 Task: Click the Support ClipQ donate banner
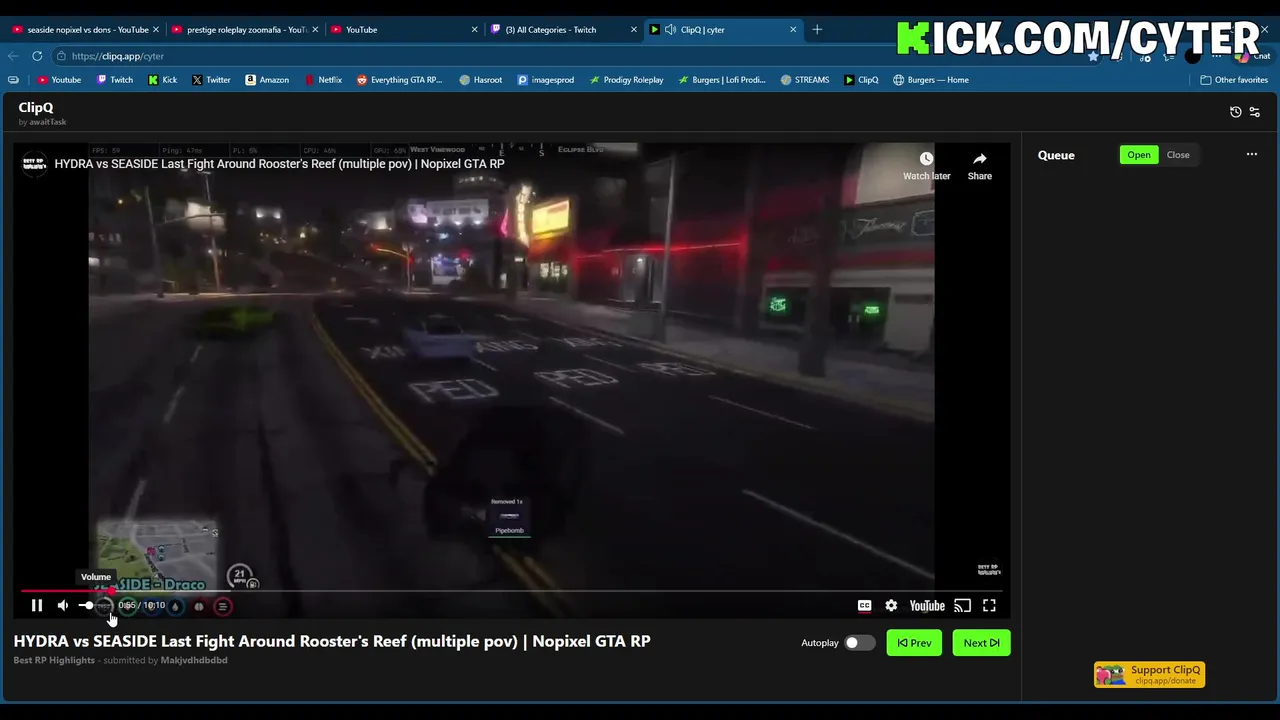(x=1149, y=675)
